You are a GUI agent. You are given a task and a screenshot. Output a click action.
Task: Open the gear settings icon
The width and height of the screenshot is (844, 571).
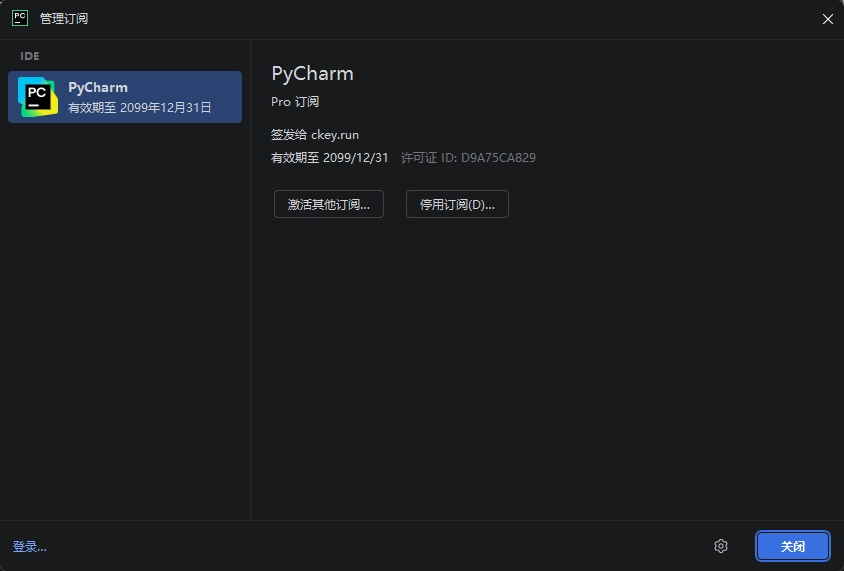coord(721,546)
